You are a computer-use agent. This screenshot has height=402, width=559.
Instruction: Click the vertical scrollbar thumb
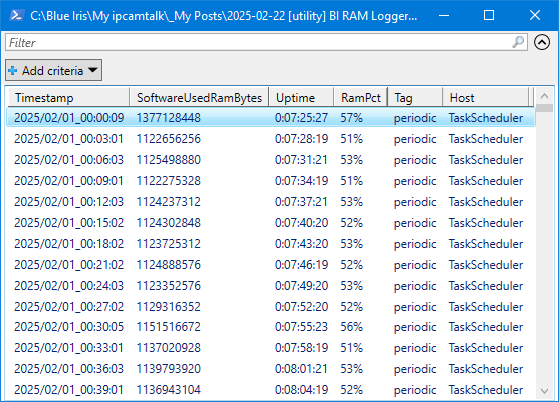click(x=544, y=108)
